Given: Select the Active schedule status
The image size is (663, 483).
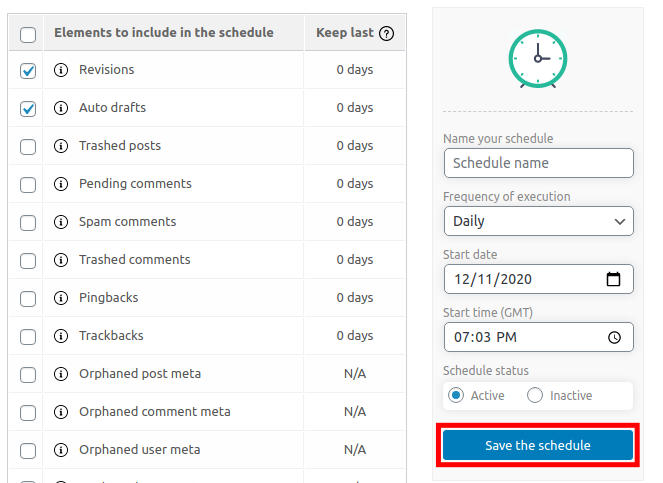Looking at the screenshot, I should pyautogui.click(x=456, y=395).
